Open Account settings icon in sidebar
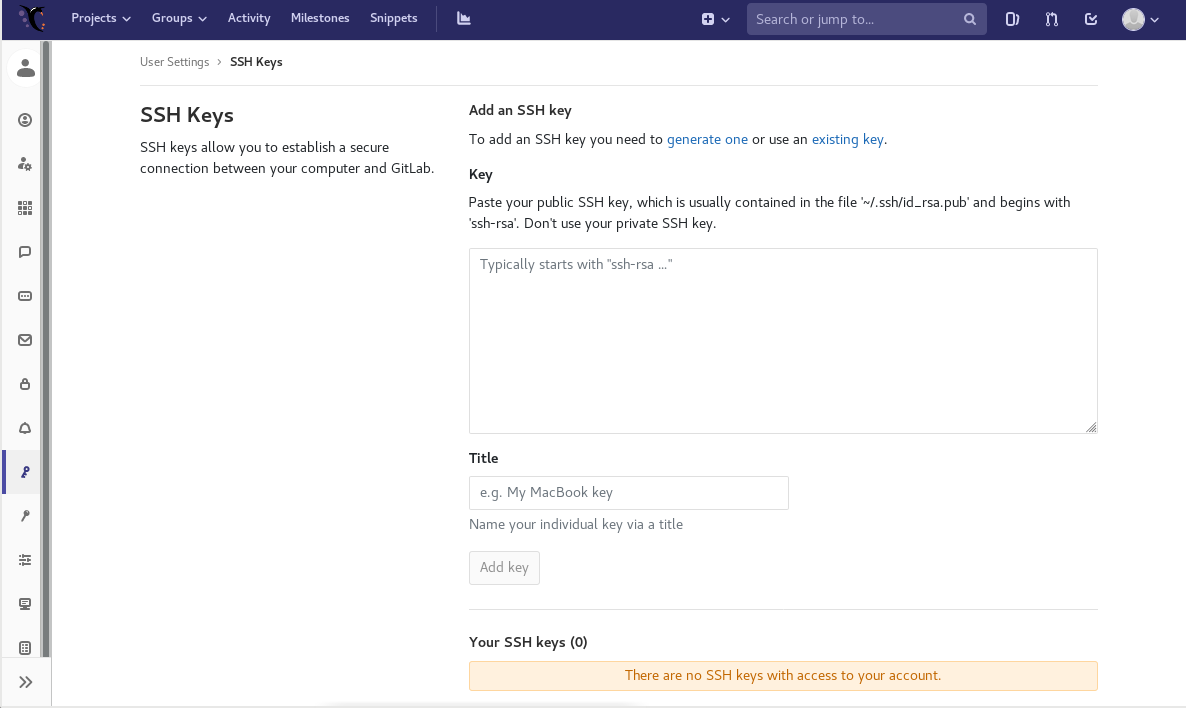 (25, 164)
